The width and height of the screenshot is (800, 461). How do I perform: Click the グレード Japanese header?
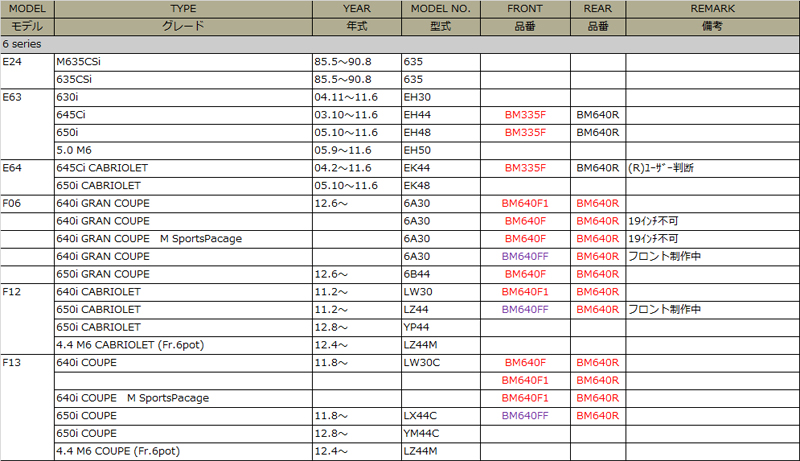[183, 27]
